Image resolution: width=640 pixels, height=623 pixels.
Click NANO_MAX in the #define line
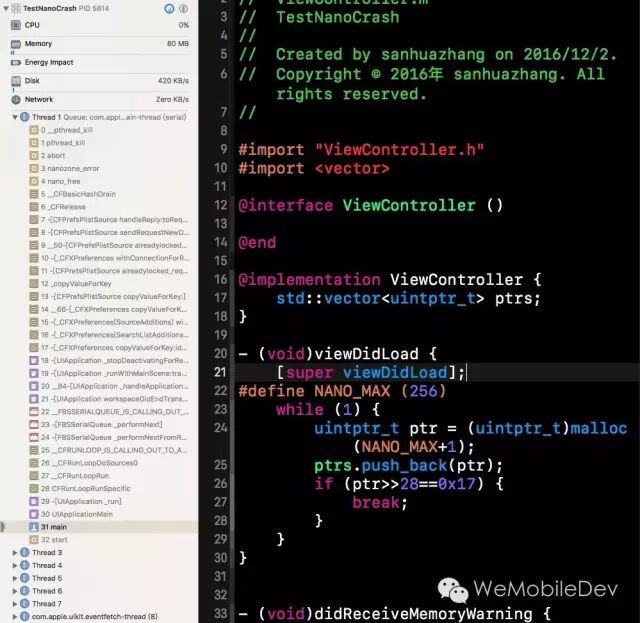(352, 392)
